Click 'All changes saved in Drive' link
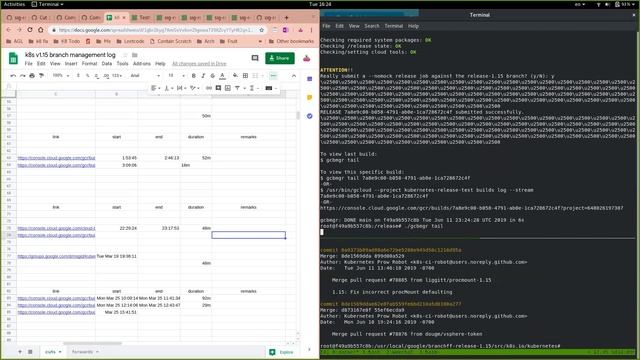 click(199, 64)
